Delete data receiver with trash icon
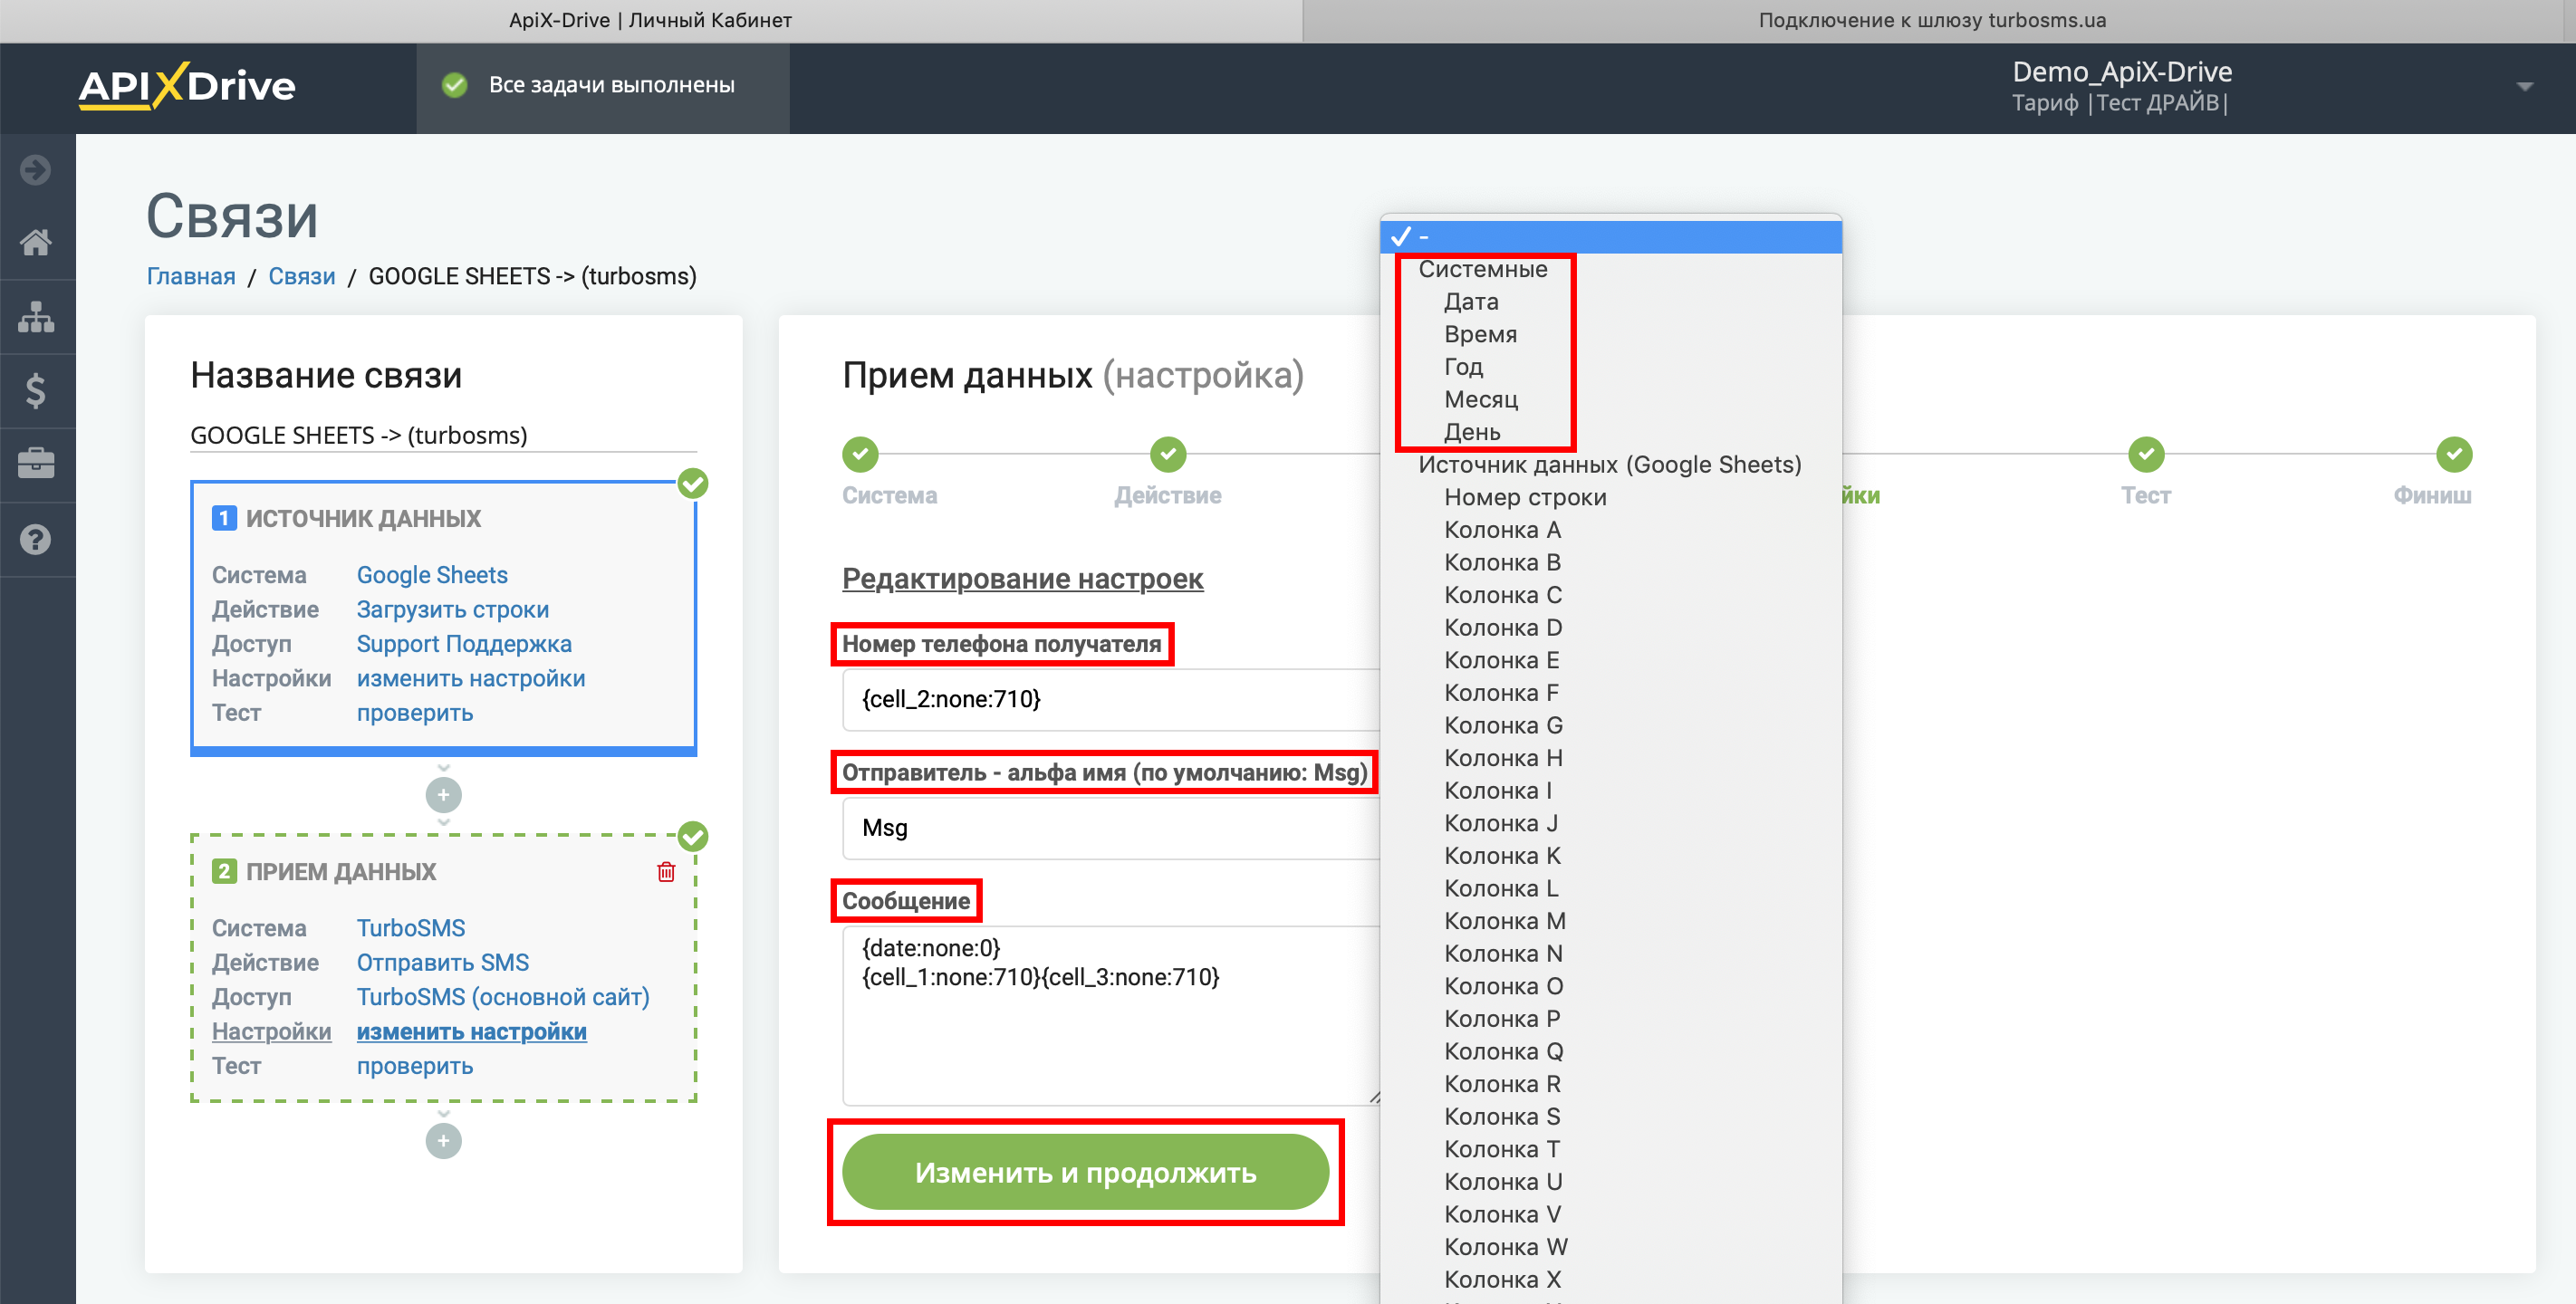Screen dimensions: 2576x1304 666,872
